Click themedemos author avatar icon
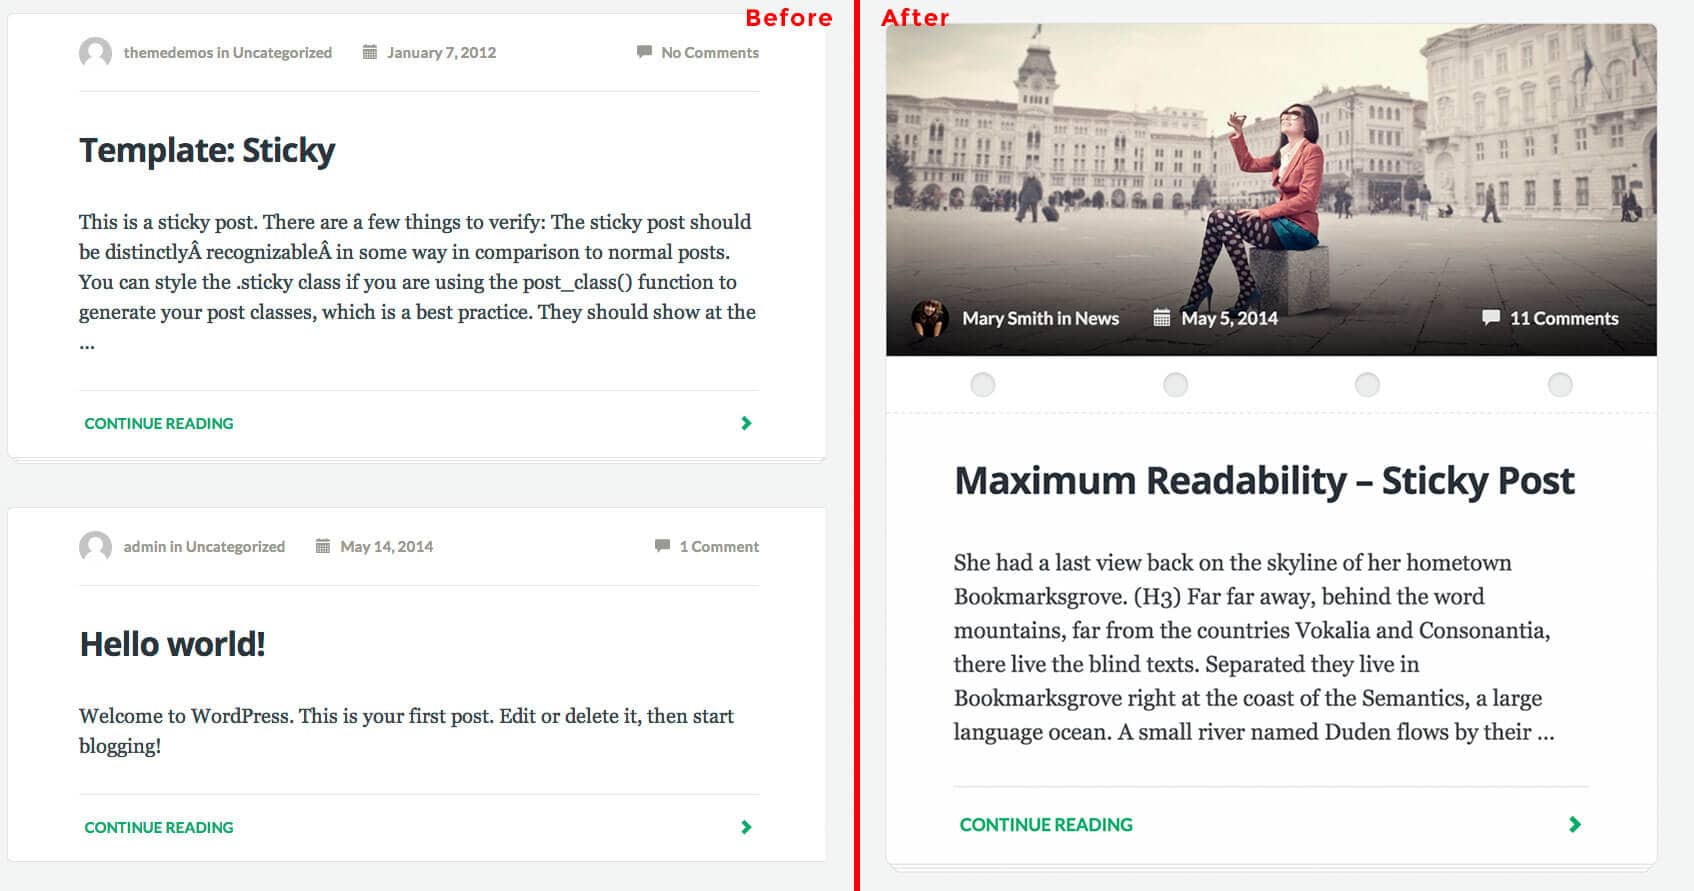This screenshot has width=1694, height=891. [95, 53]
